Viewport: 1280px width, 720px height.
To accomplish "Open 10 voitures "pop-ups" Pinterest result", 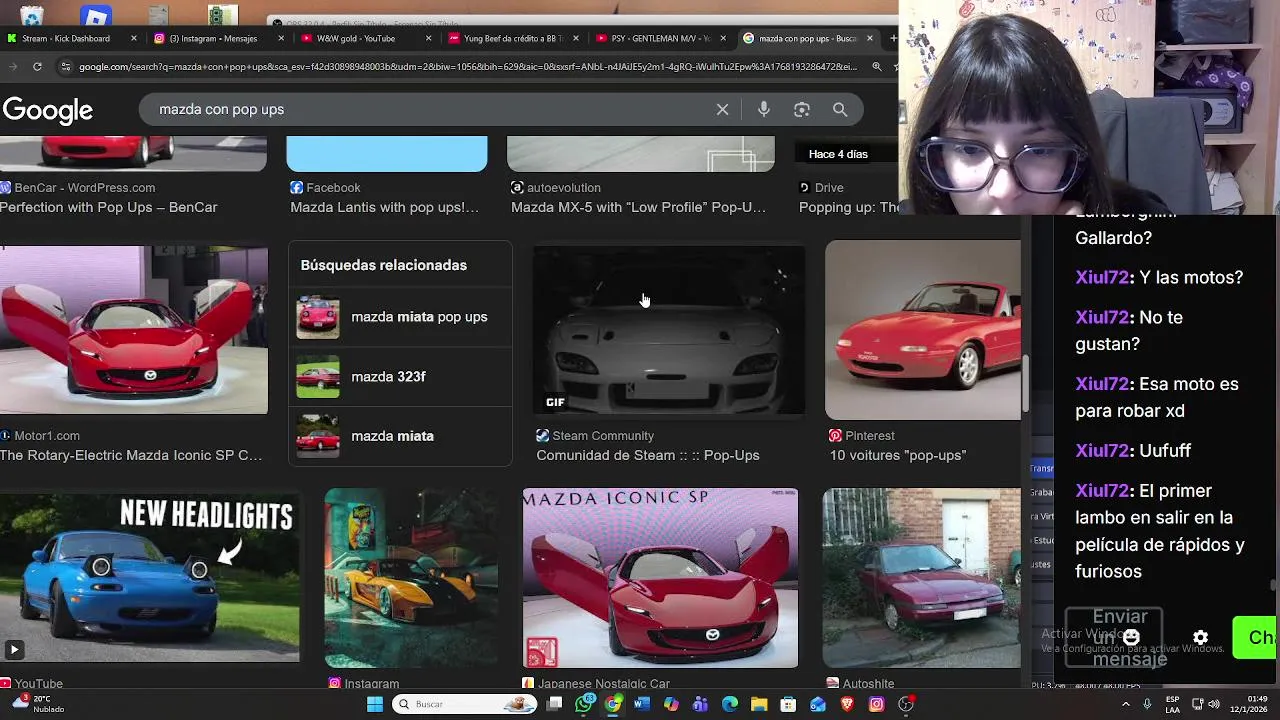I will (897, 455).
